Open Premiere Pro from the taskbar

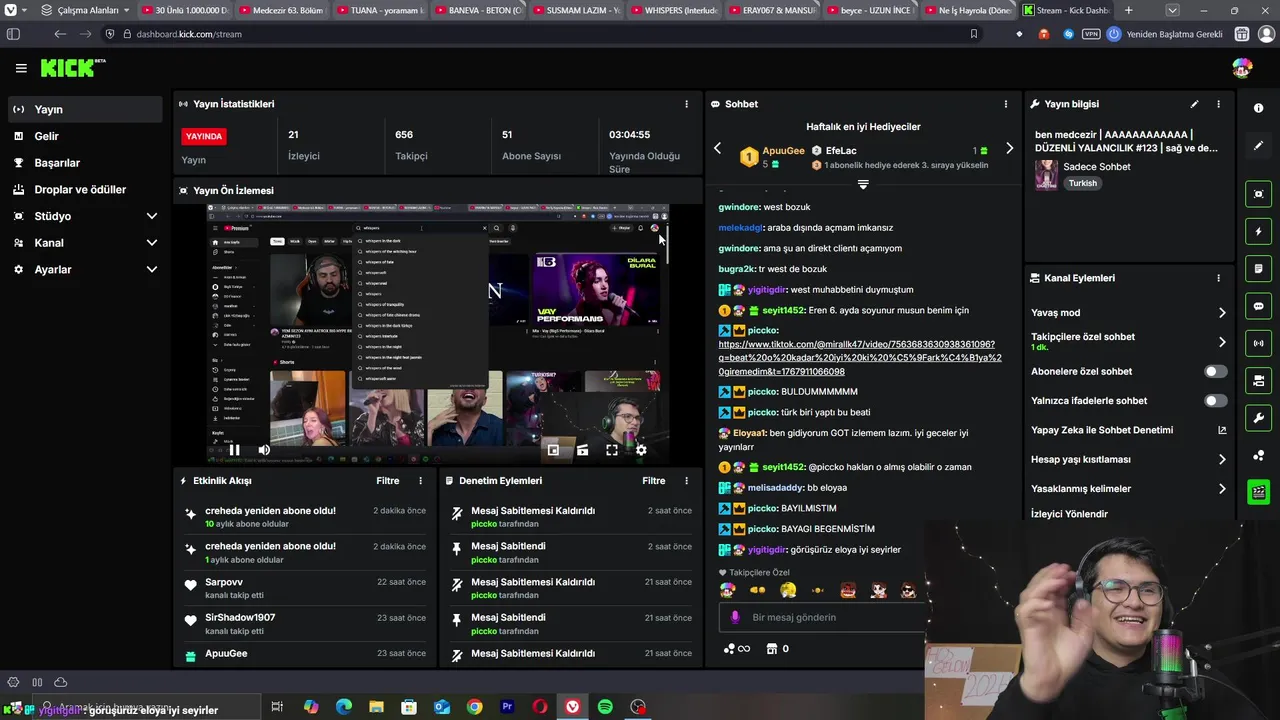(507, 707)
